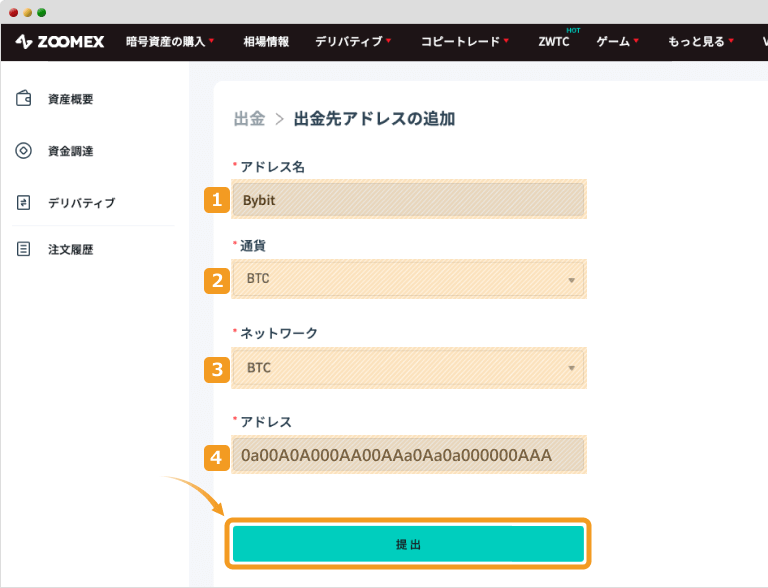Focus the アドレス input field

pyautogui.click(x=408, y=455)
